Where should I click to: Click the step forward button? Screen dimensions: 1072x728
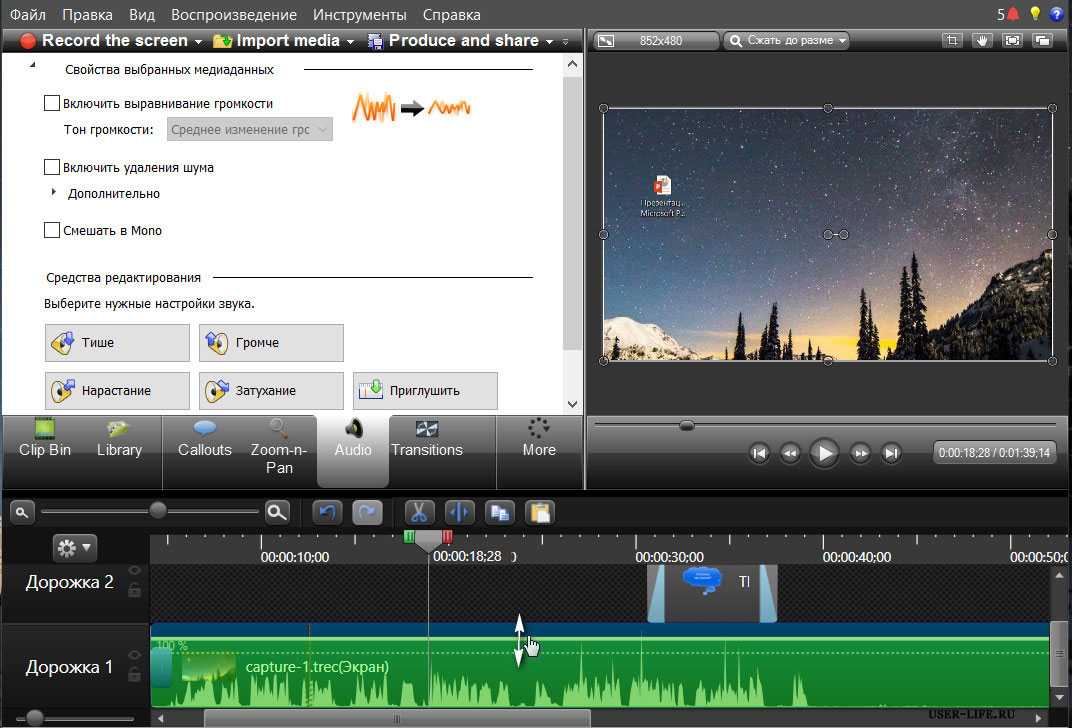click(x=860, y=453)
